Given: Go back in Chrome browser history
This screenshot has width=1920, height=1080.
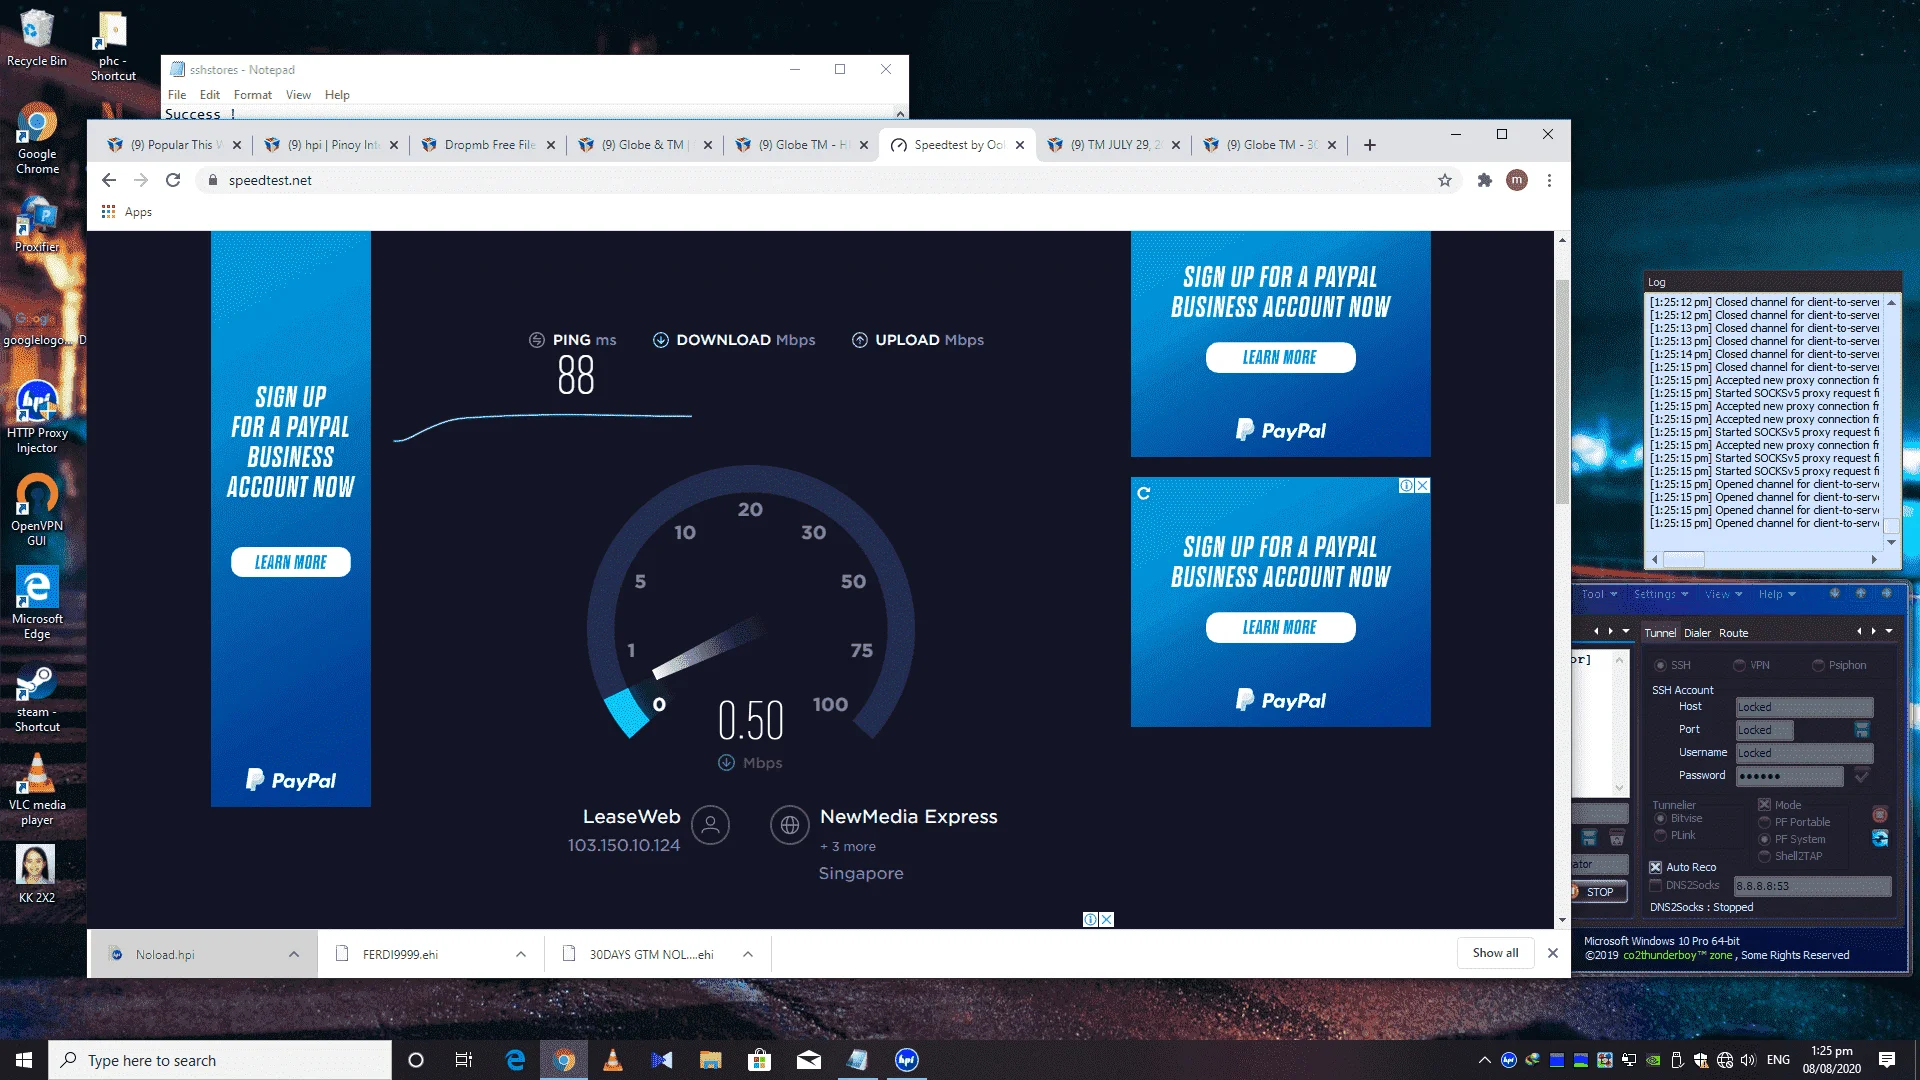Looking at the screenshot, I should click(x=109, y=180).
